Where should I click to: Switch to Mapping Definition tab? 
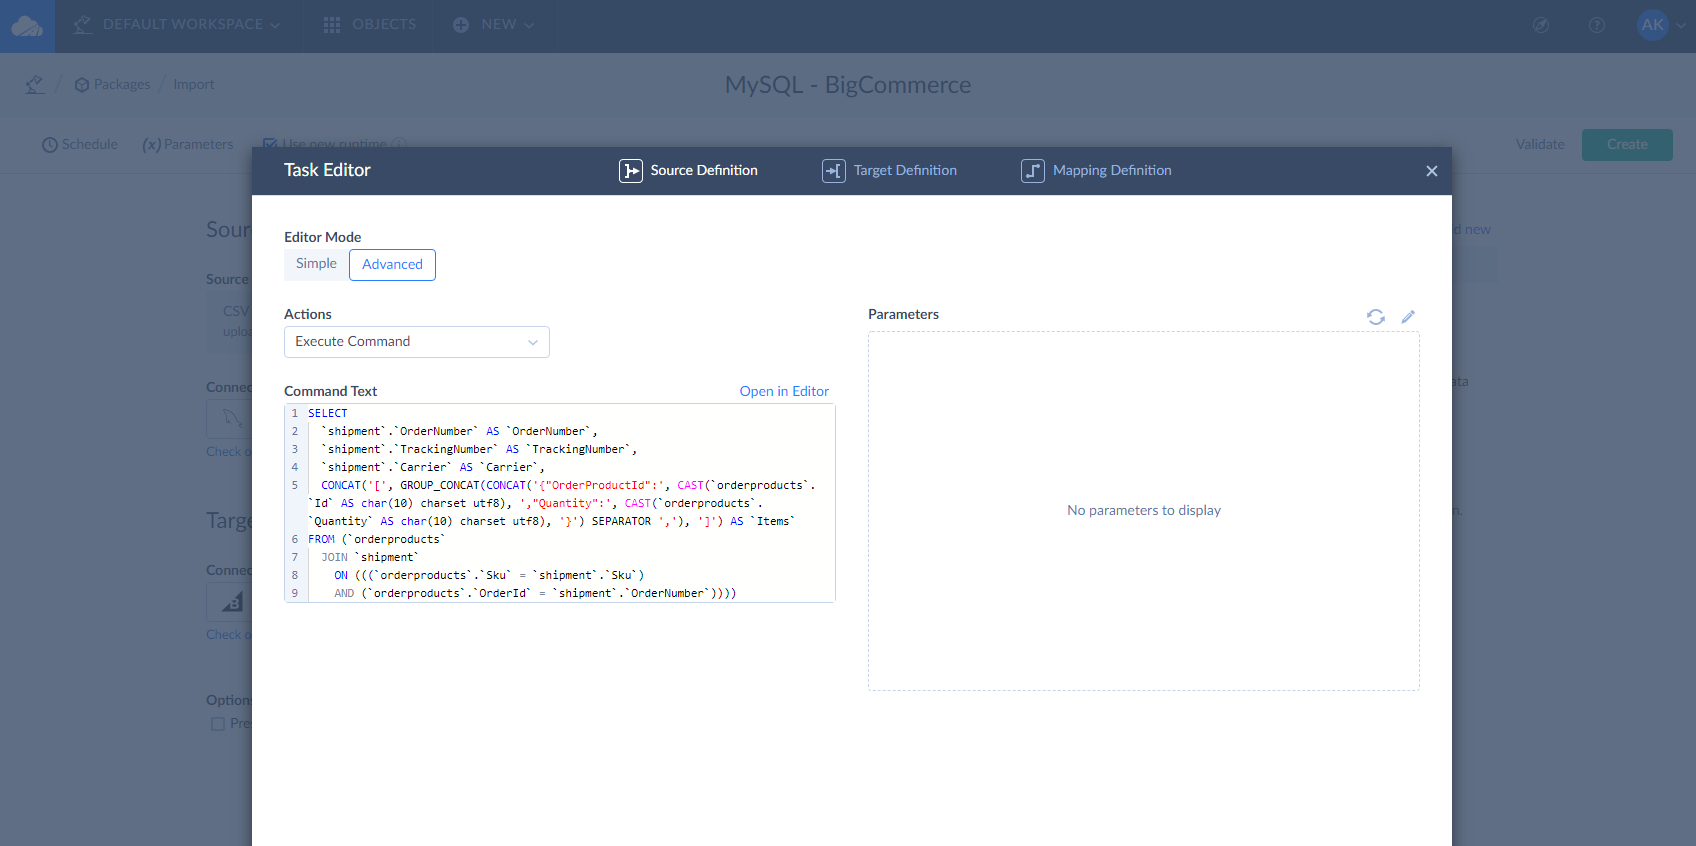tap(1097, 170)
